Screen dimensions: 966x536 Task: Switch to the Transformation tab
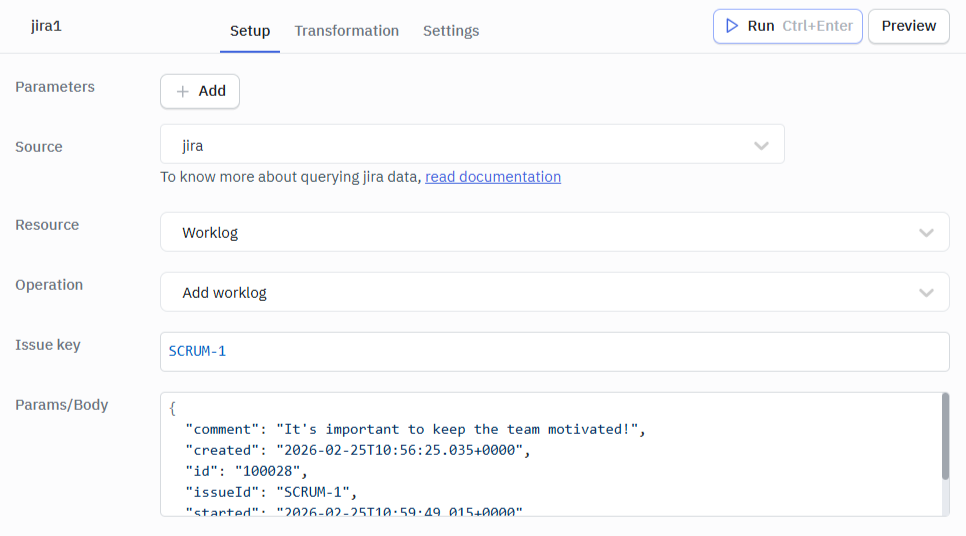click(x=346, y=31)
